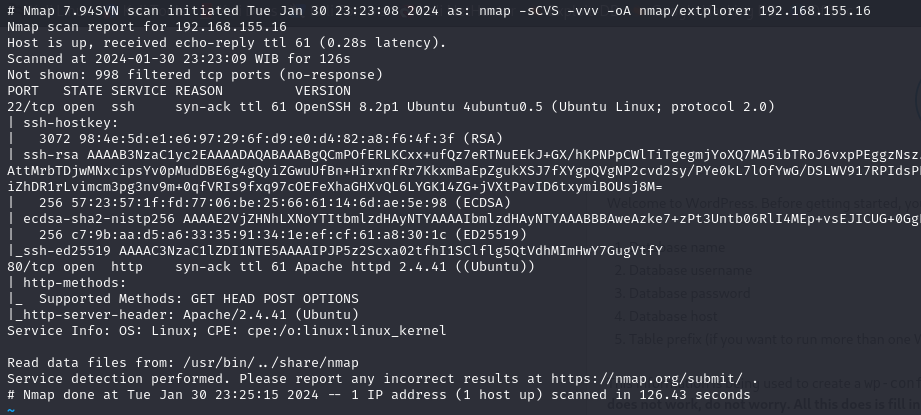The image size is (921, 415).
Task: Click the VERSION column header
Action: coord(322,91)
